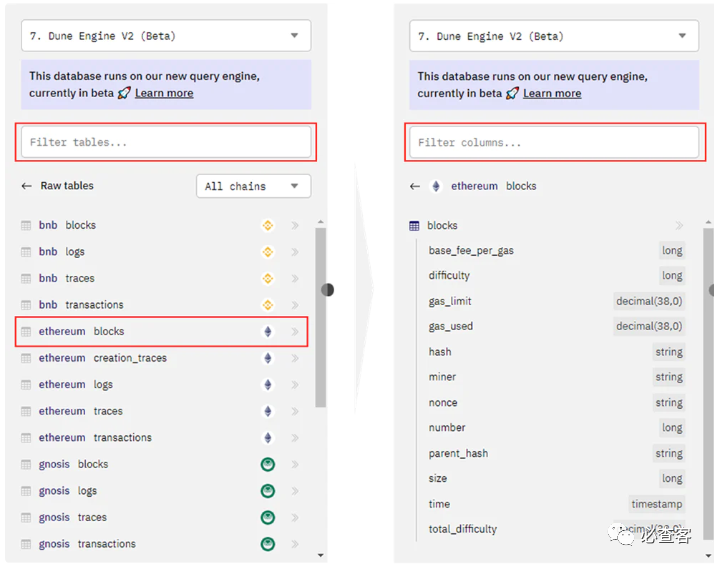714x566 pixels.
Task: Open the All chains dropdown
Action: coord(253,186)
